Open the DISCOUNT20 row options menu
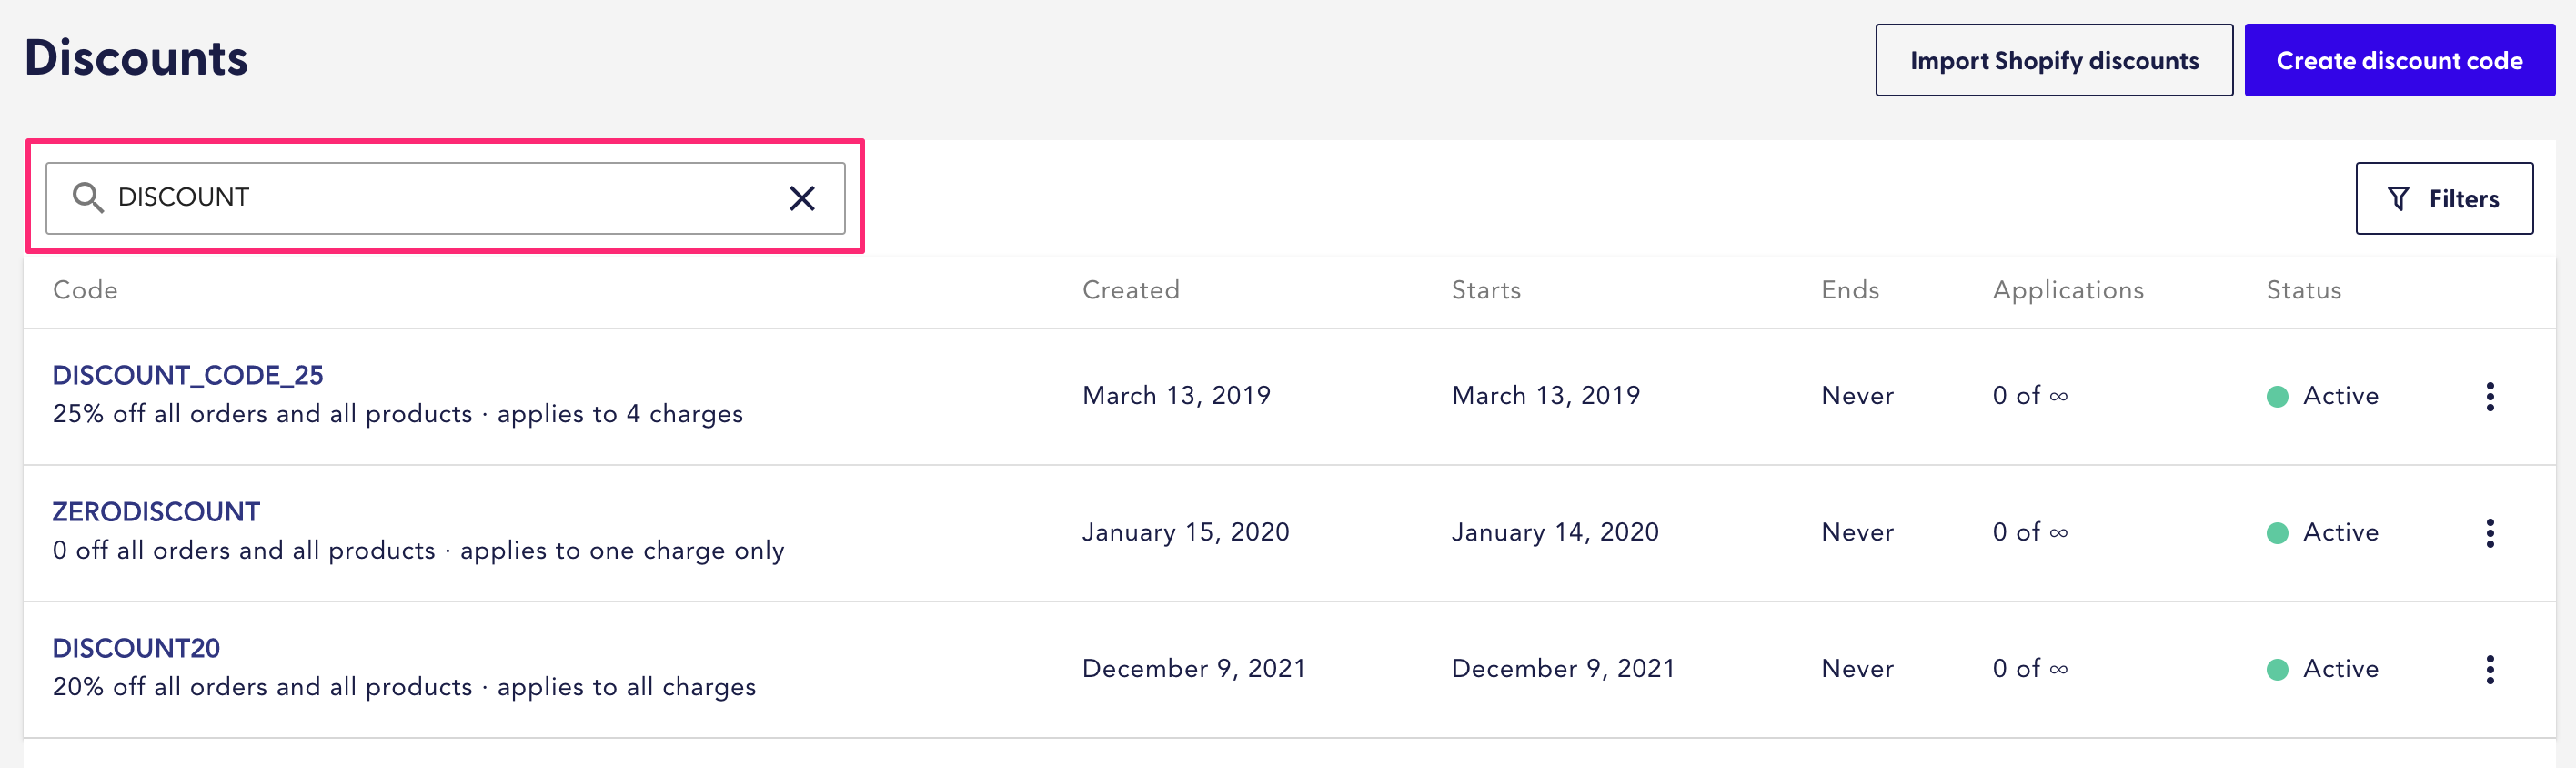2576x768 pixels. (x=2489, y=669)
